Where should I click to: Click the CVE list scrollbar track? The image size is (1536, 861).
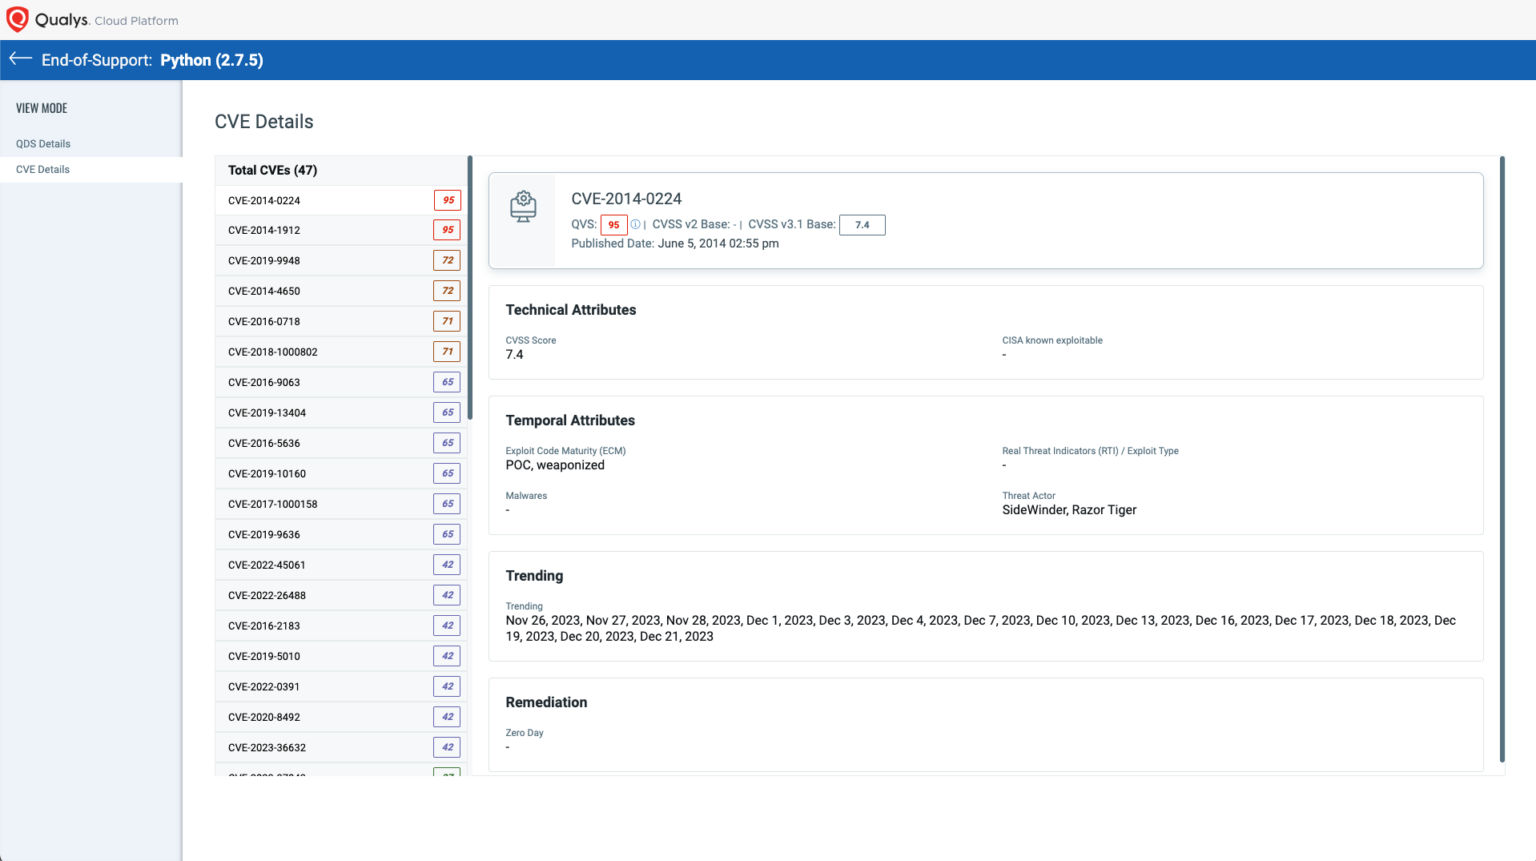click(x=469, y=300)
